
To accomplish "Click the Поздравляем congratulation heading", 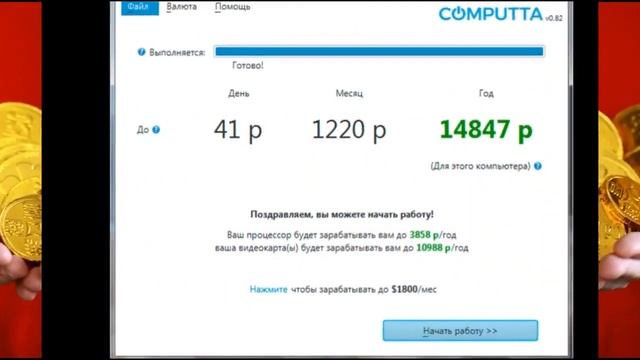I will [342, 215].
